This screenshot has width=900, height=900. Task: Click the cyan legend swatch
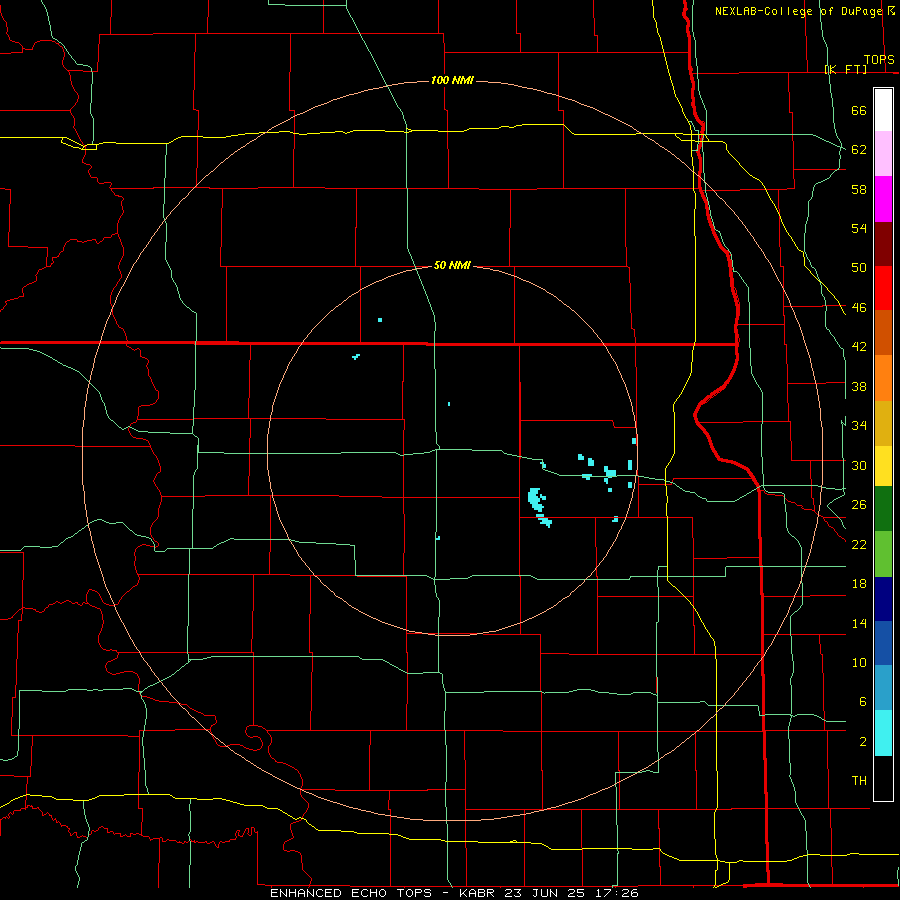[883, 733]
